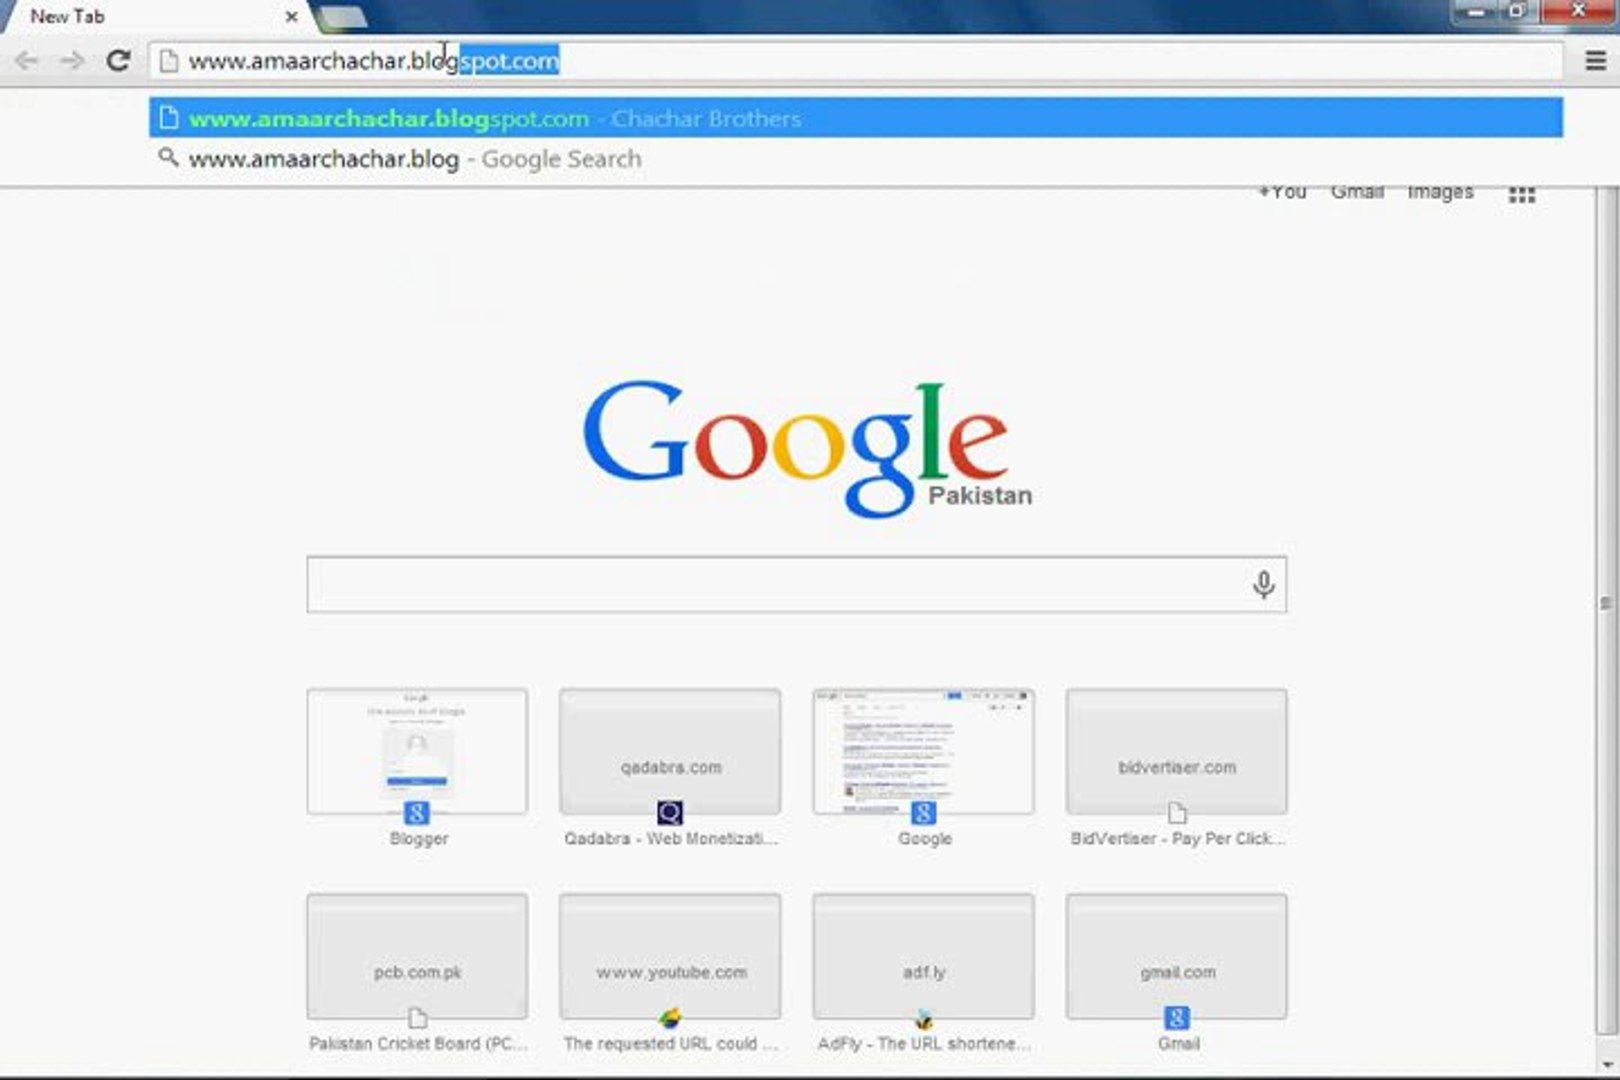Click the Blogger favicon under its thumbnail
The height and width of the screenshot is (1080, 1620).
click(417, 813)
